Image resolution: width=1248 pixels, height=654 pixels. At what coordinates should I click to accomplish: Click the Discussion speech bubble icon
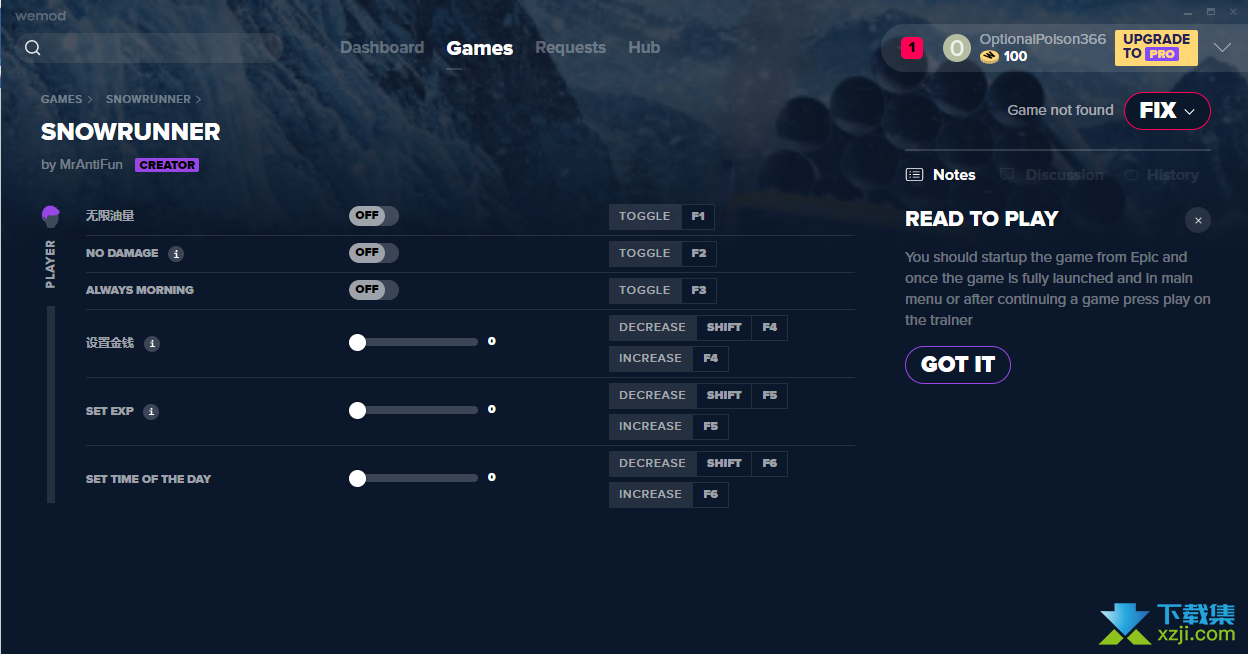pyautogui.click(x=1007, y=175)
